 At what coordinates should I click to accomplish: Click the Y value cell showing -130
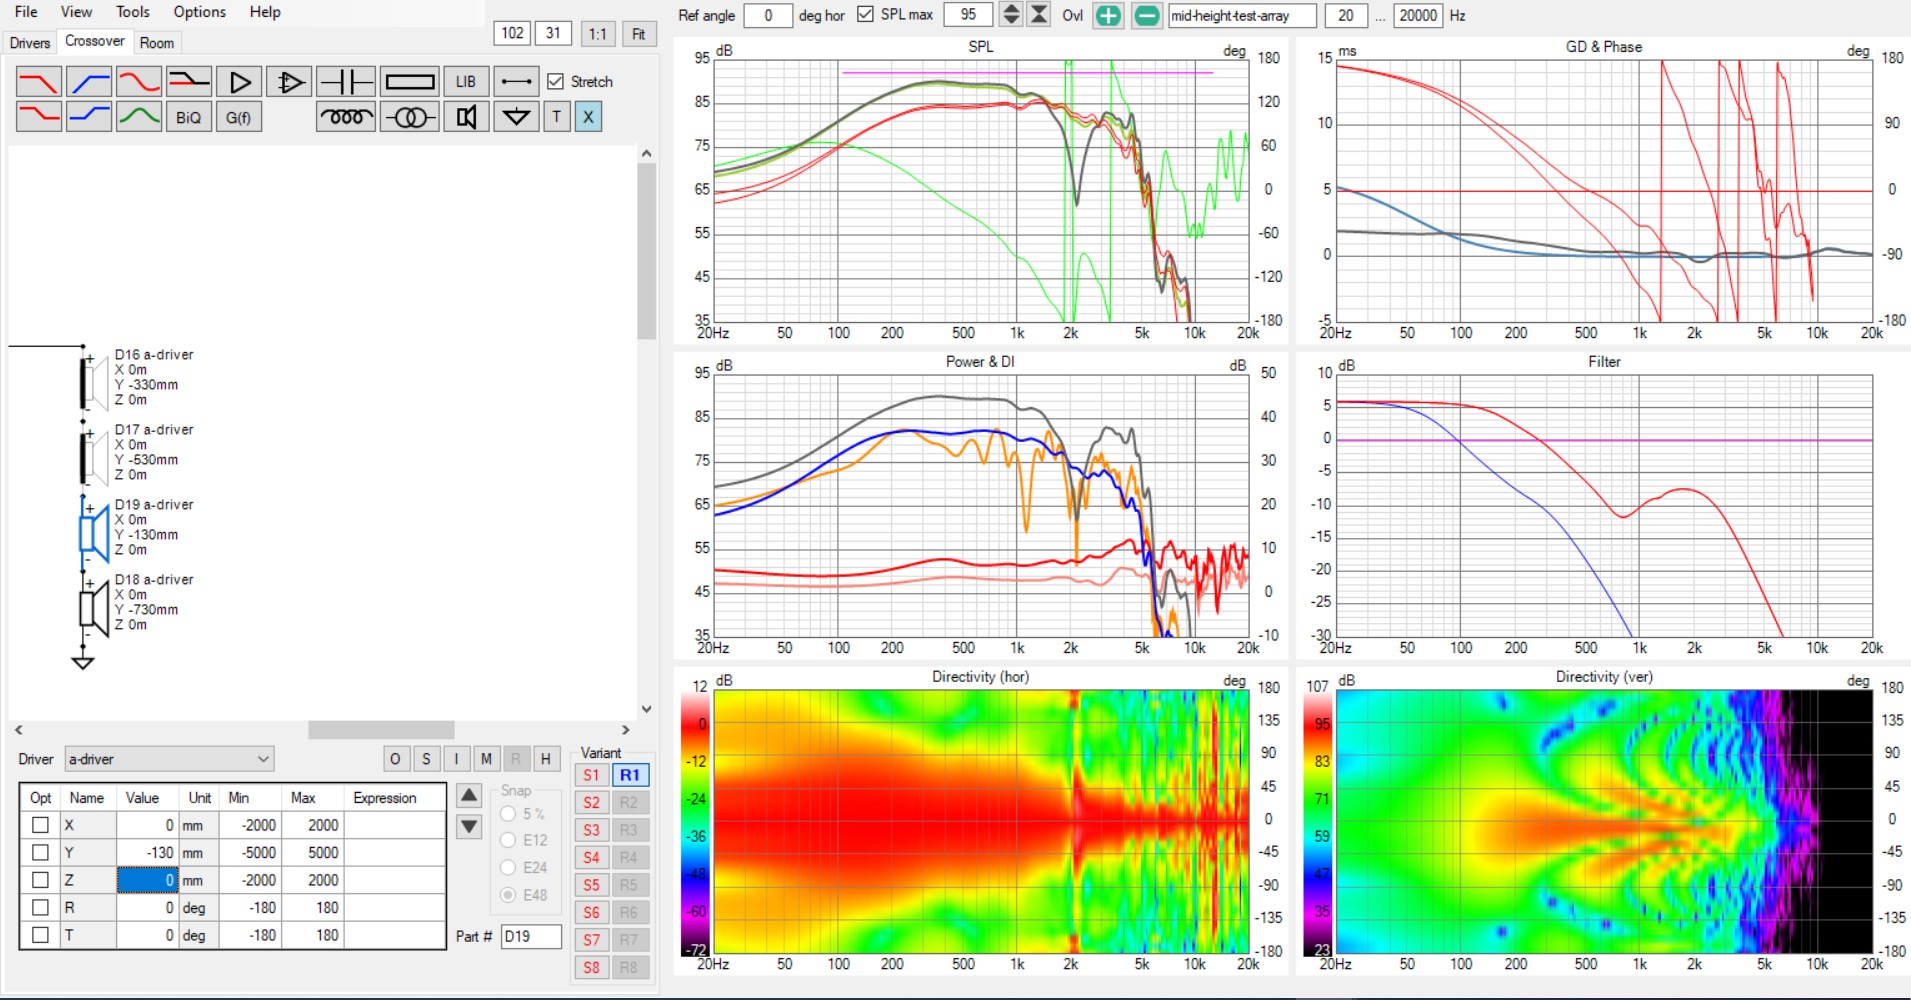147,852
